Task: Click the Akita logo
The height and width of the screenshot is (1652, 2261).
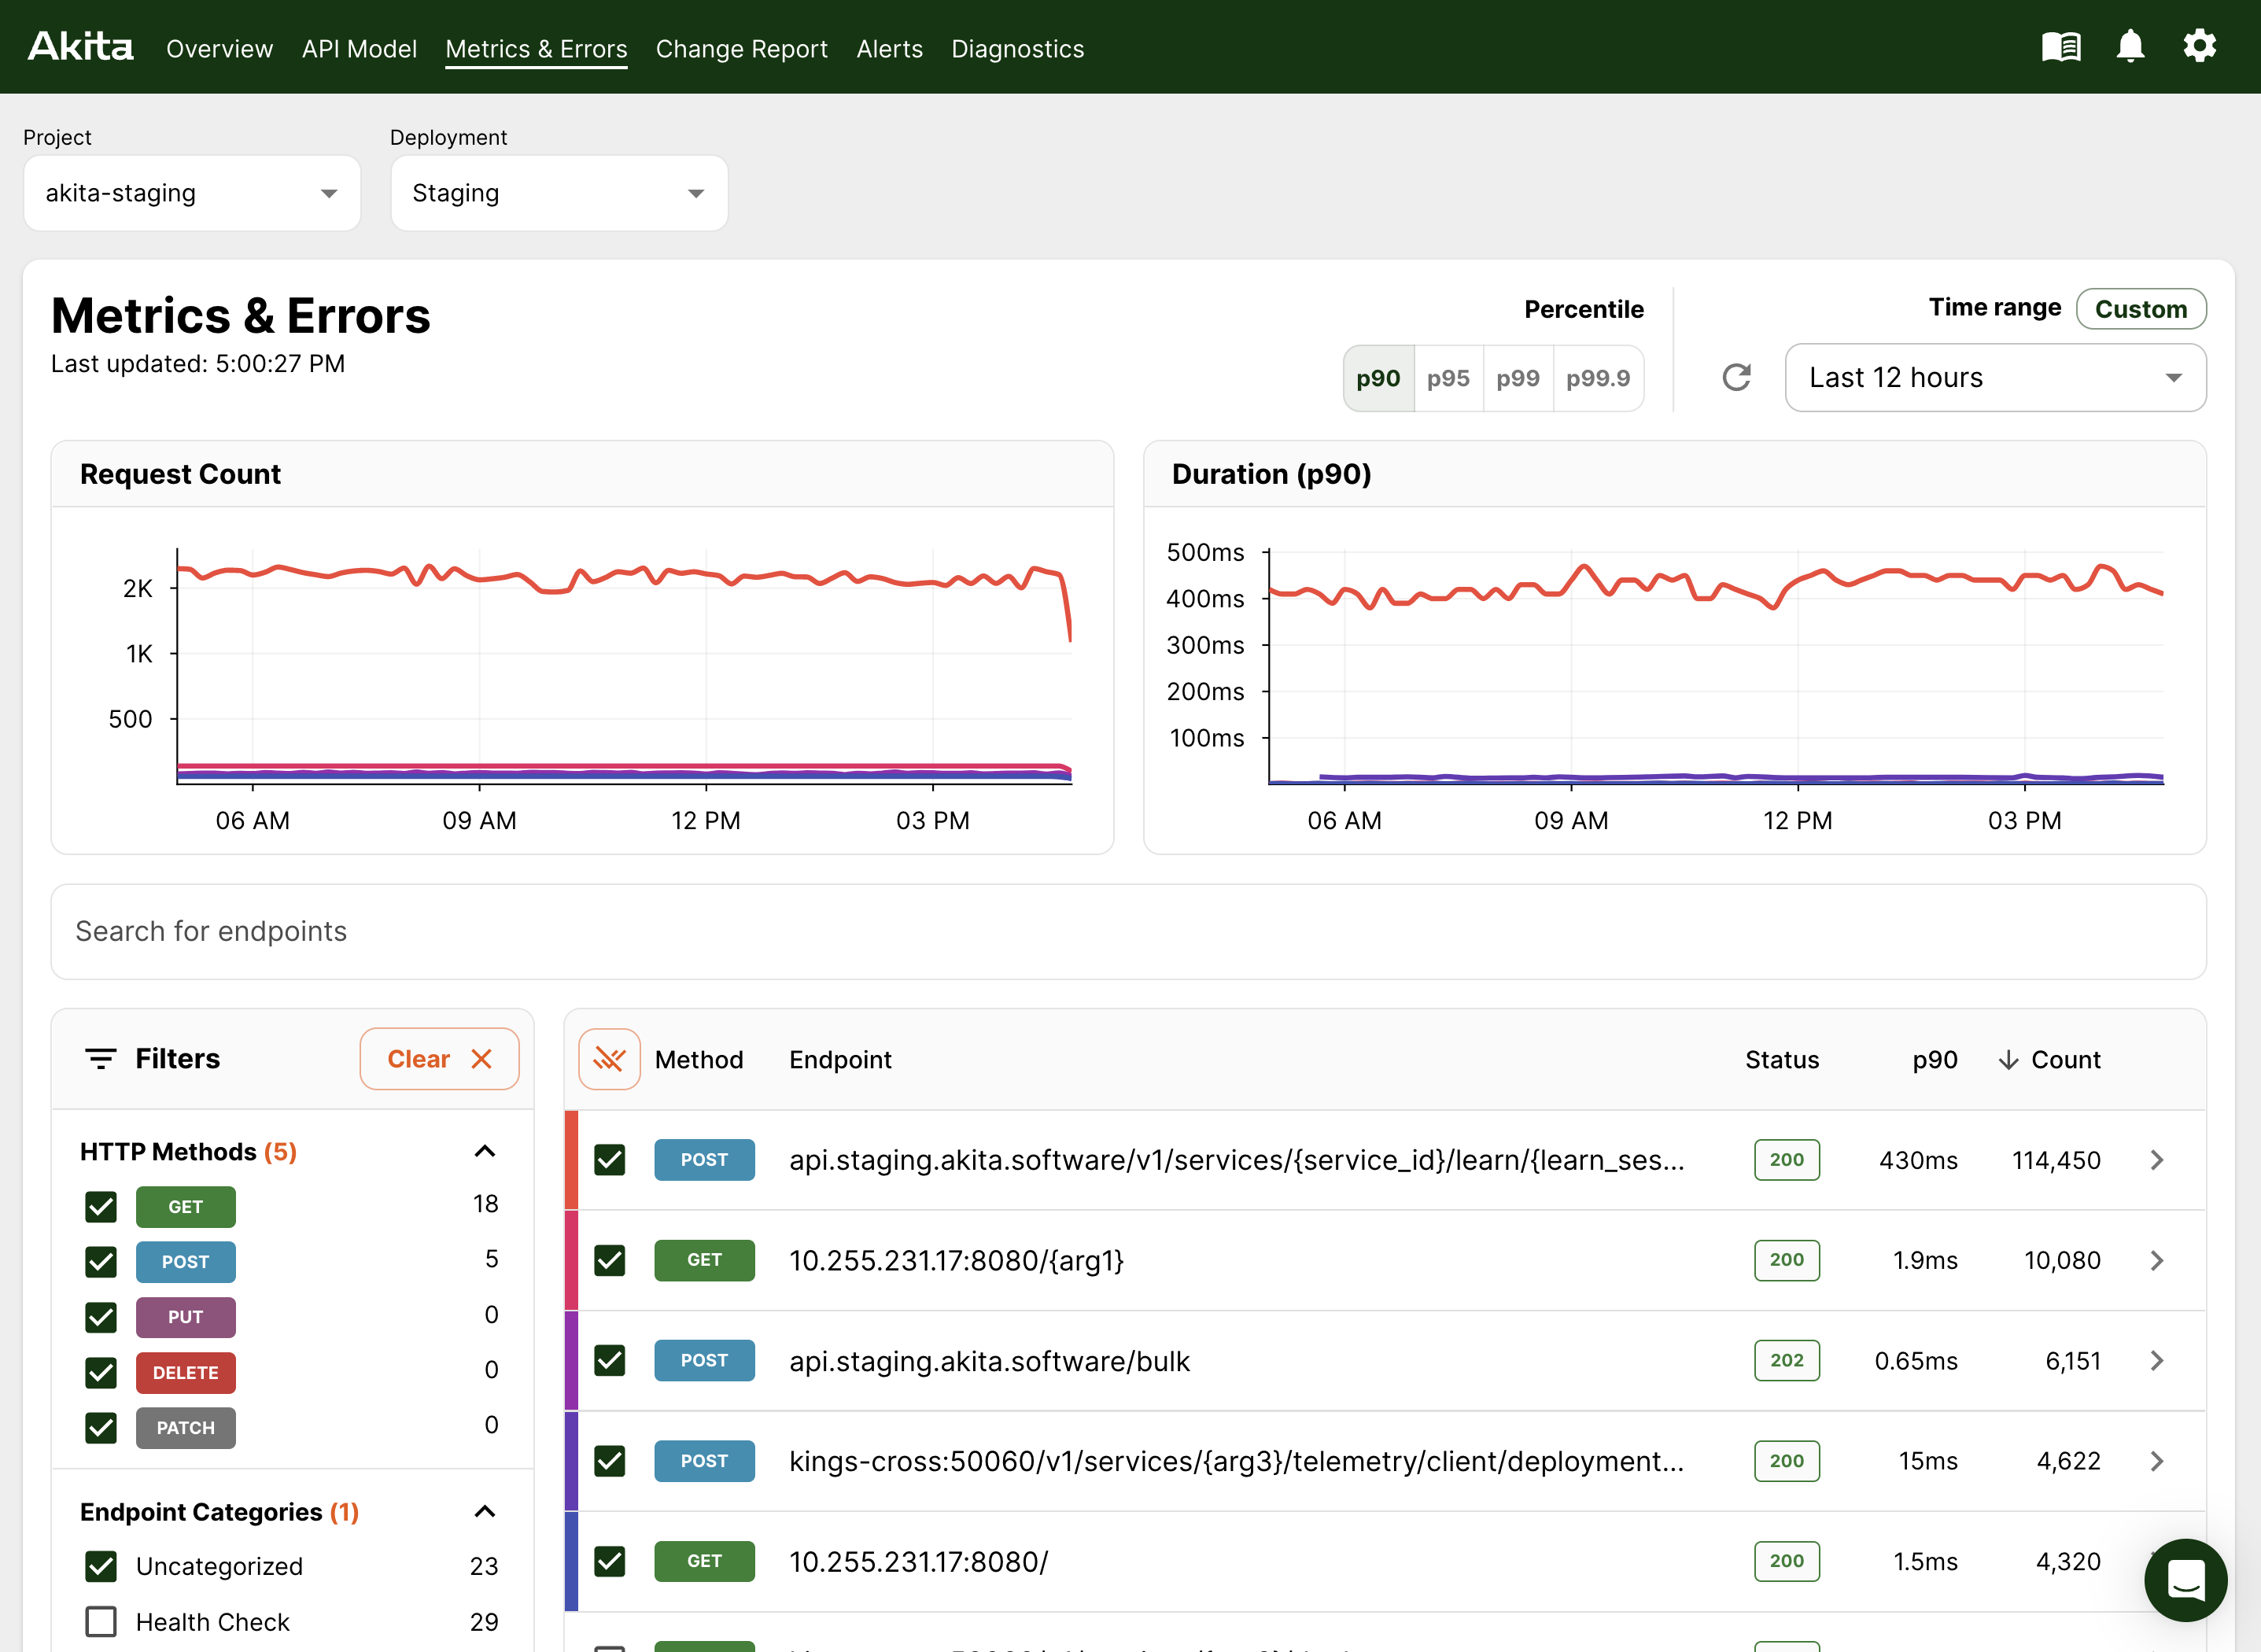Action: [80, 47]
